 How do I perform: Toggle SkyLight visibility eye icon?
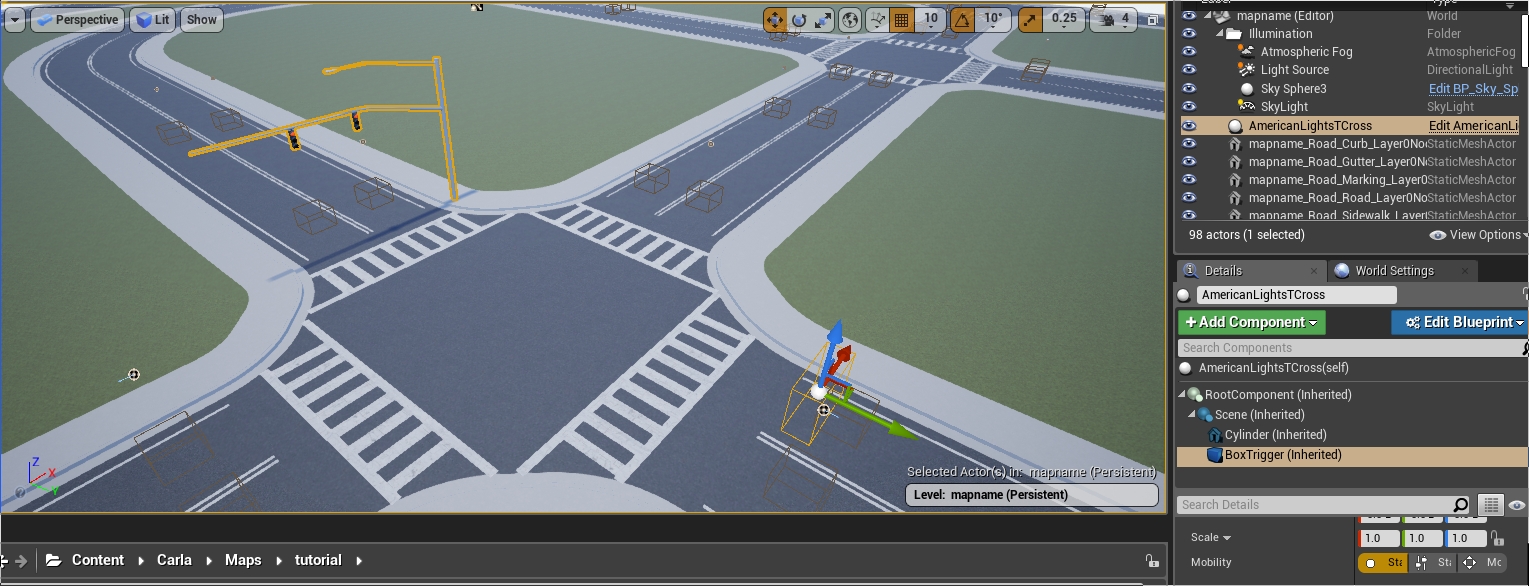coord(1189,106)
